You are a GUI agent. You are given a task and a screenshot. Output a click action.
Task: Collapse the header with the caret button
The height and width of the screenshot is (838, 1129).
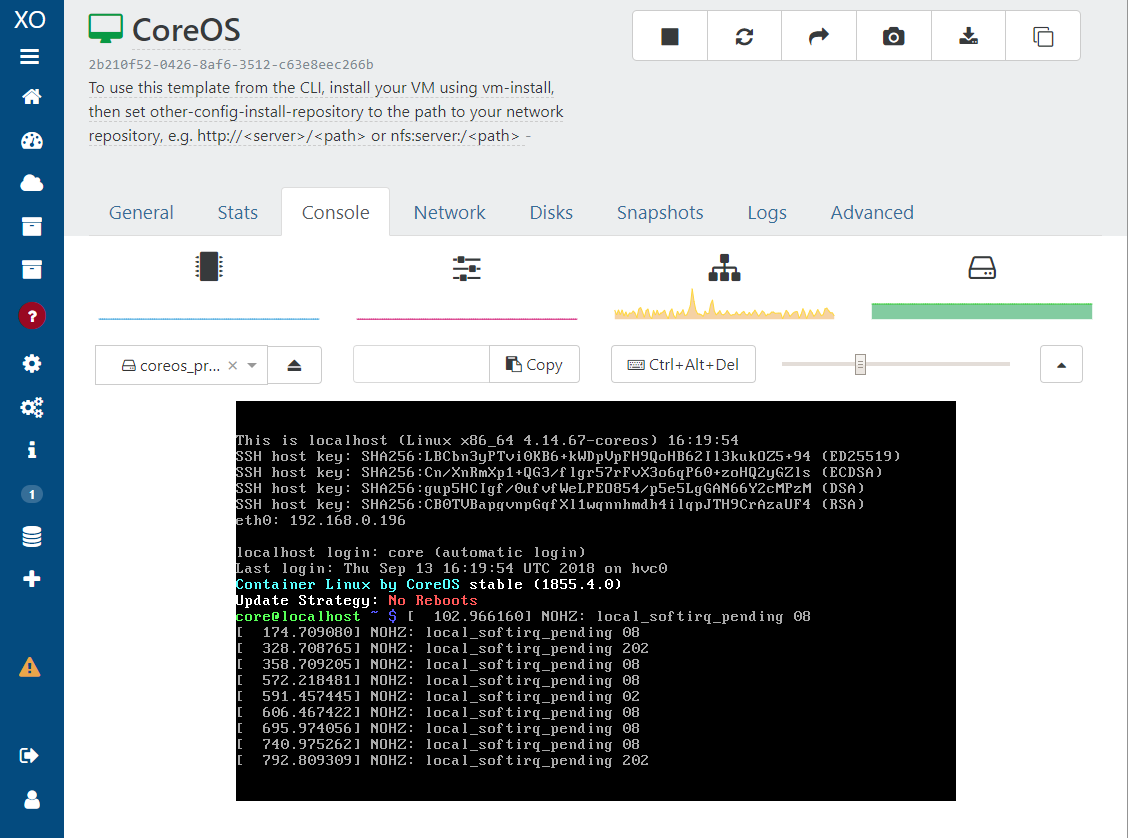[x=1061, y=364]
